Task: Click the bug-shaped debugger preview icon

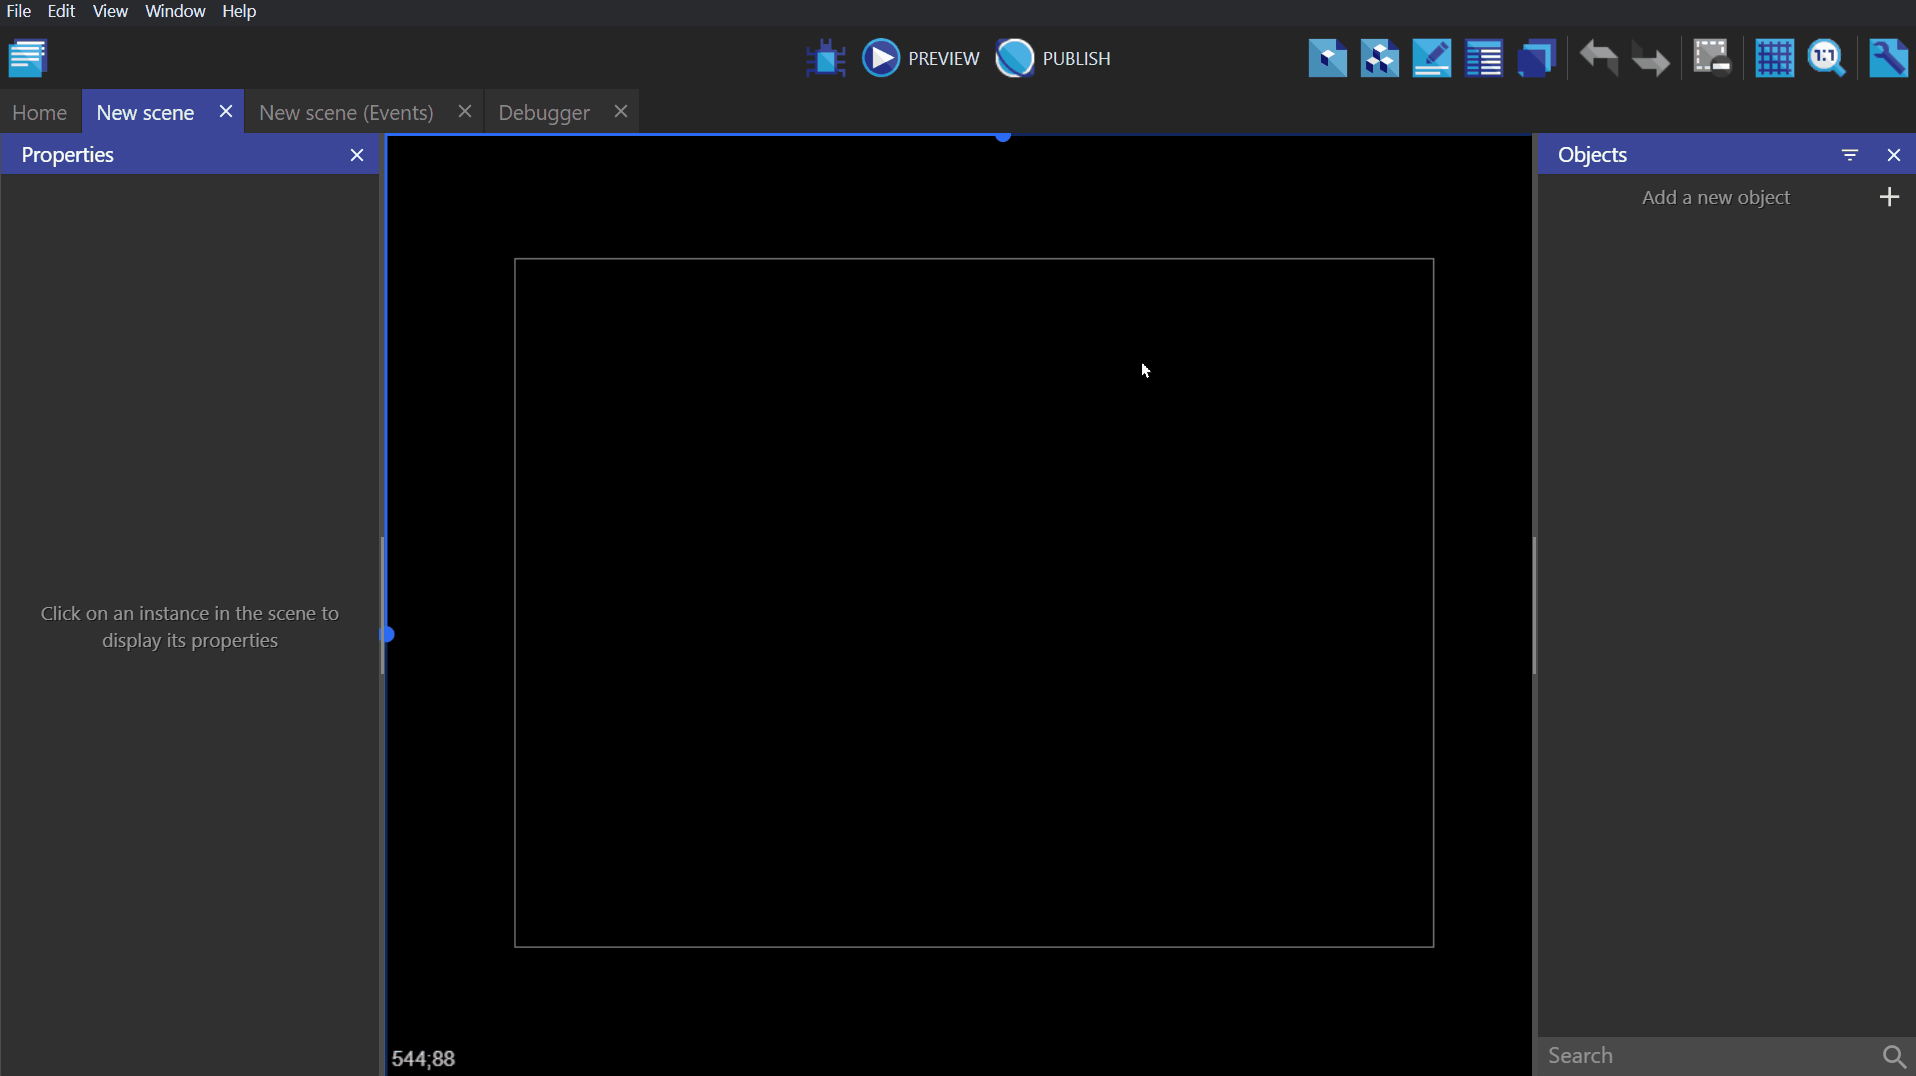Action: coord(826,58)
